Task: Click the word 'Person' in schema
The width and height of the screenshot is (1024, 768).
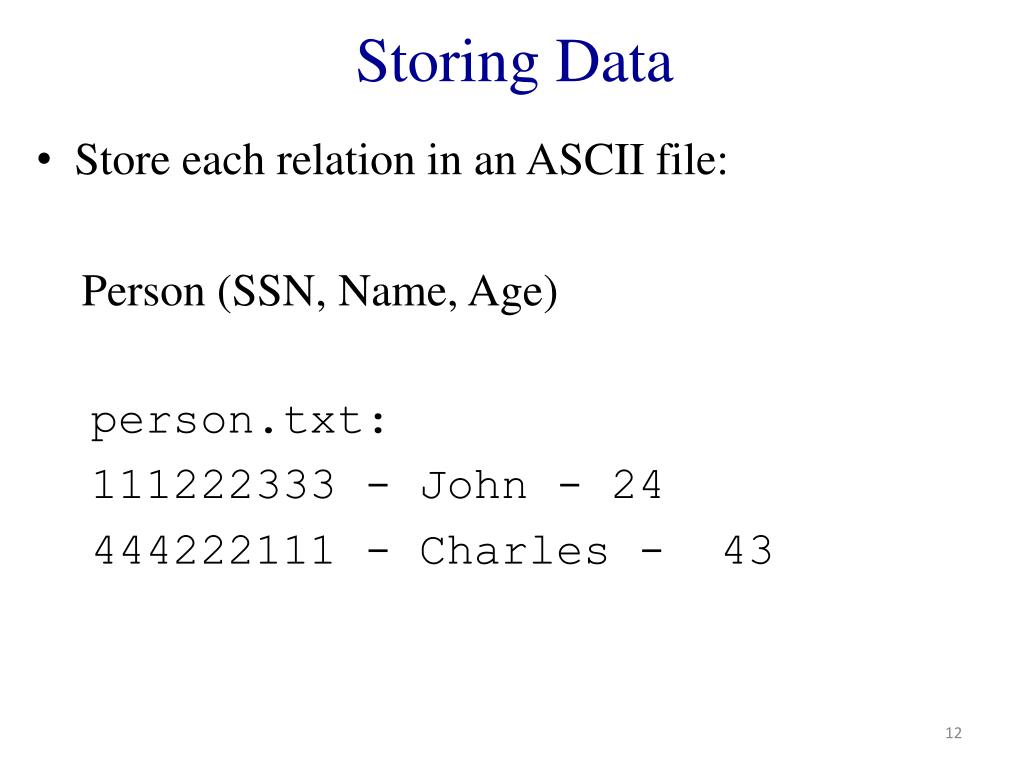Action: coord(143,291)
